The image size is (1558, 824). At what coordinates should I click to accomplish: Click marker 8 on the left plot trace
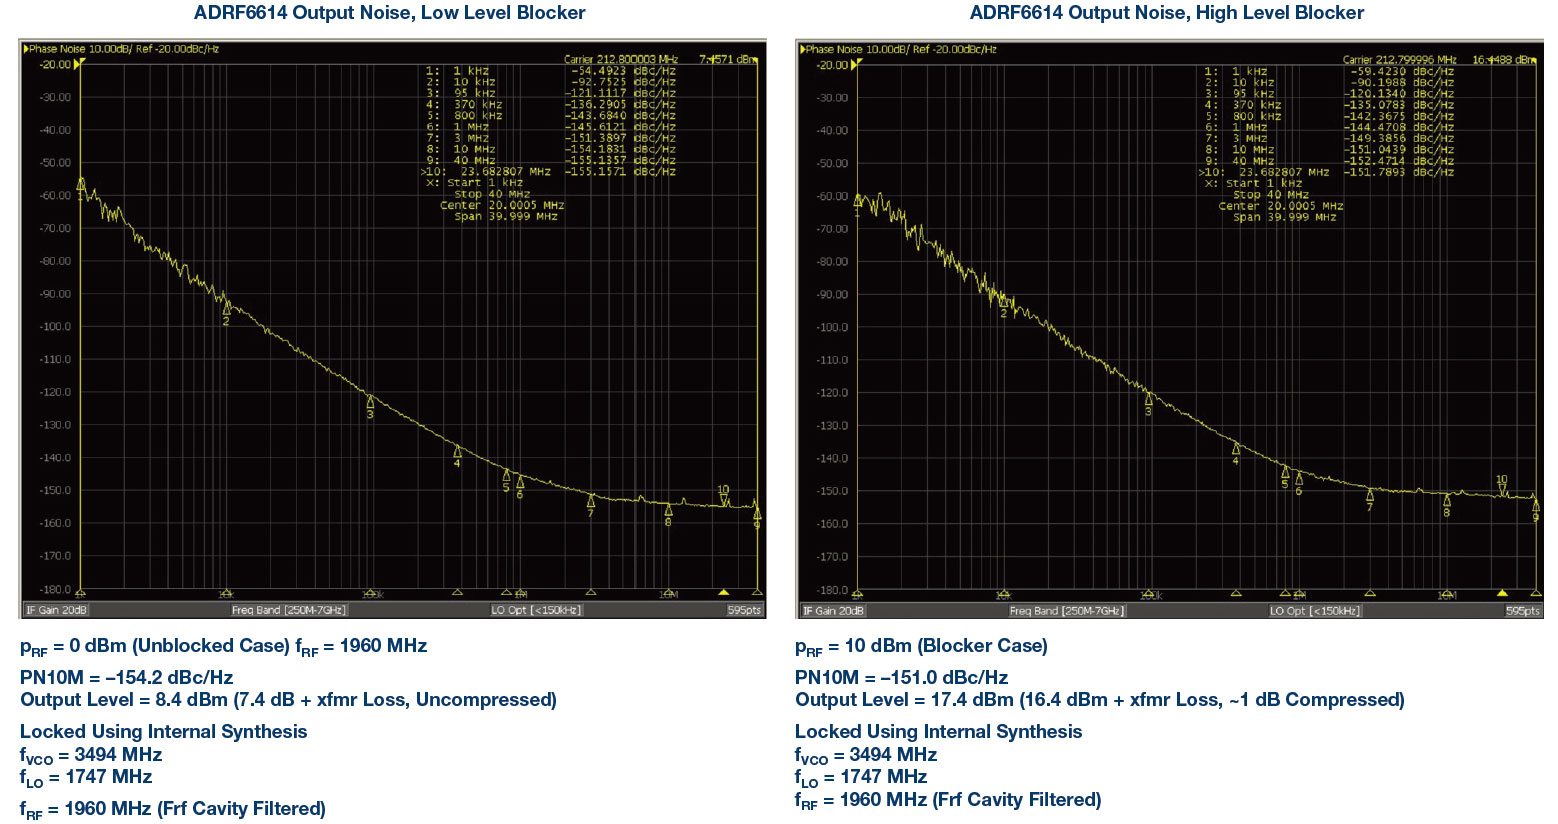669,510
